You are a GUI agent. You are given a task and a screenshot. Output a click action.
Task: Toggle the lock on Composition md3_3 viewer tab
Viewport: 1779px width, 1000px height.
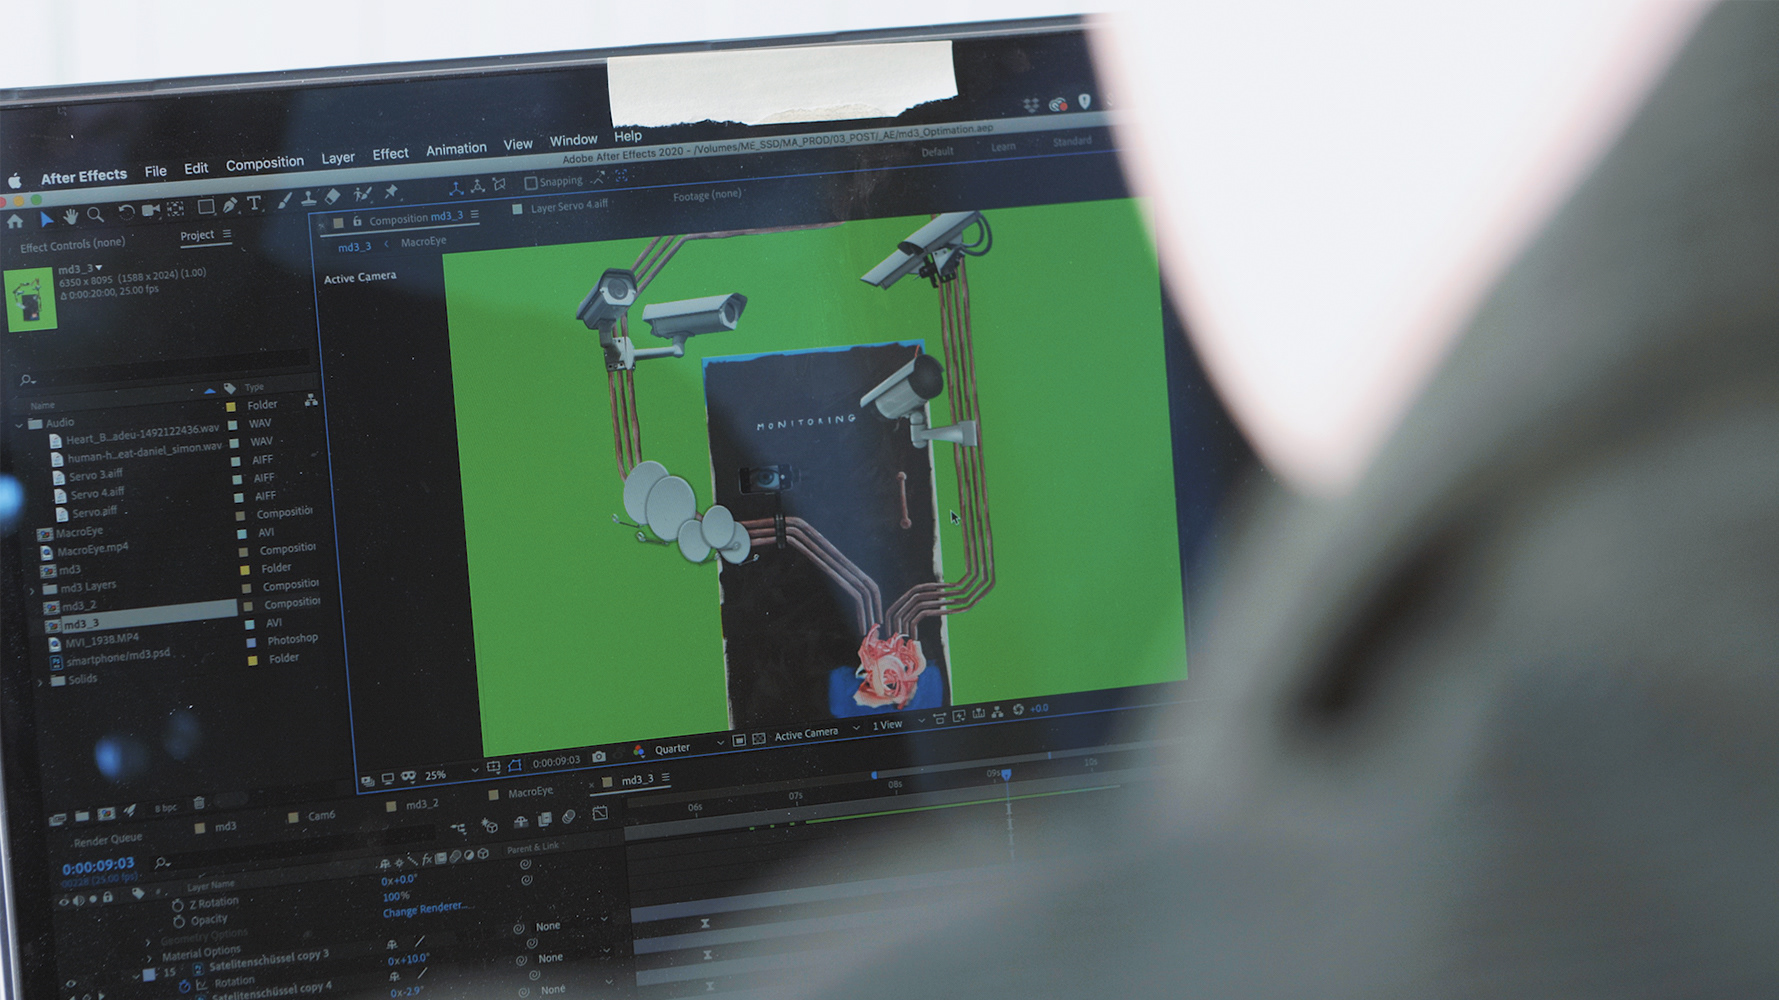pos(357,222)
